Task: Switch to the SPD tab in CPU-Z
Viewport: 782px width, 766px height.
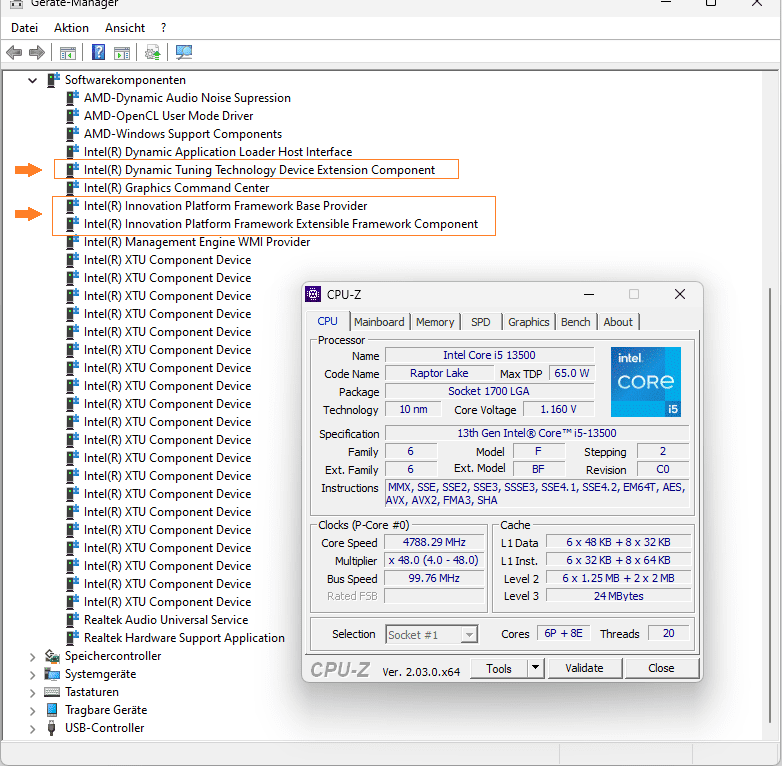Action: pos(481,322)
